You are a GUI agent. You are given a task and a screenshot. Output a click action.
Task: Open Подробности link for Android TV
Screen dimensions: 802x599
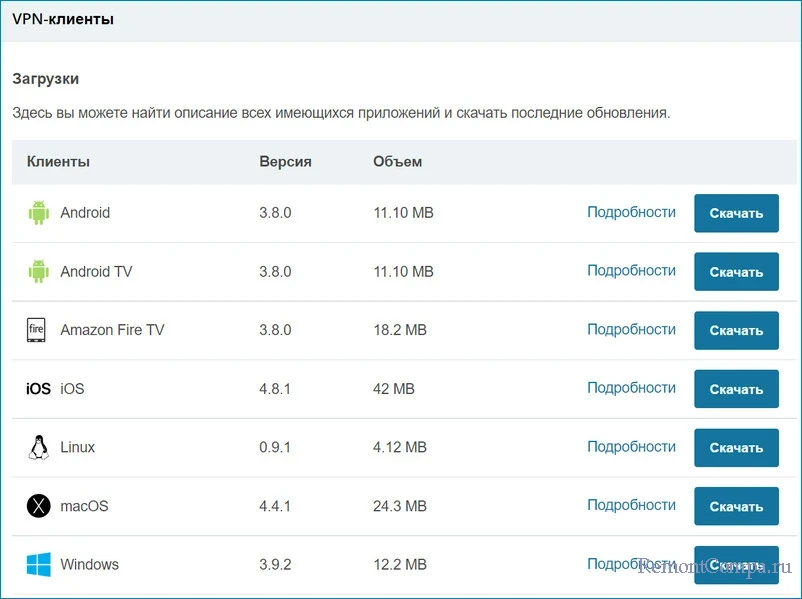[x=631, y=271]
